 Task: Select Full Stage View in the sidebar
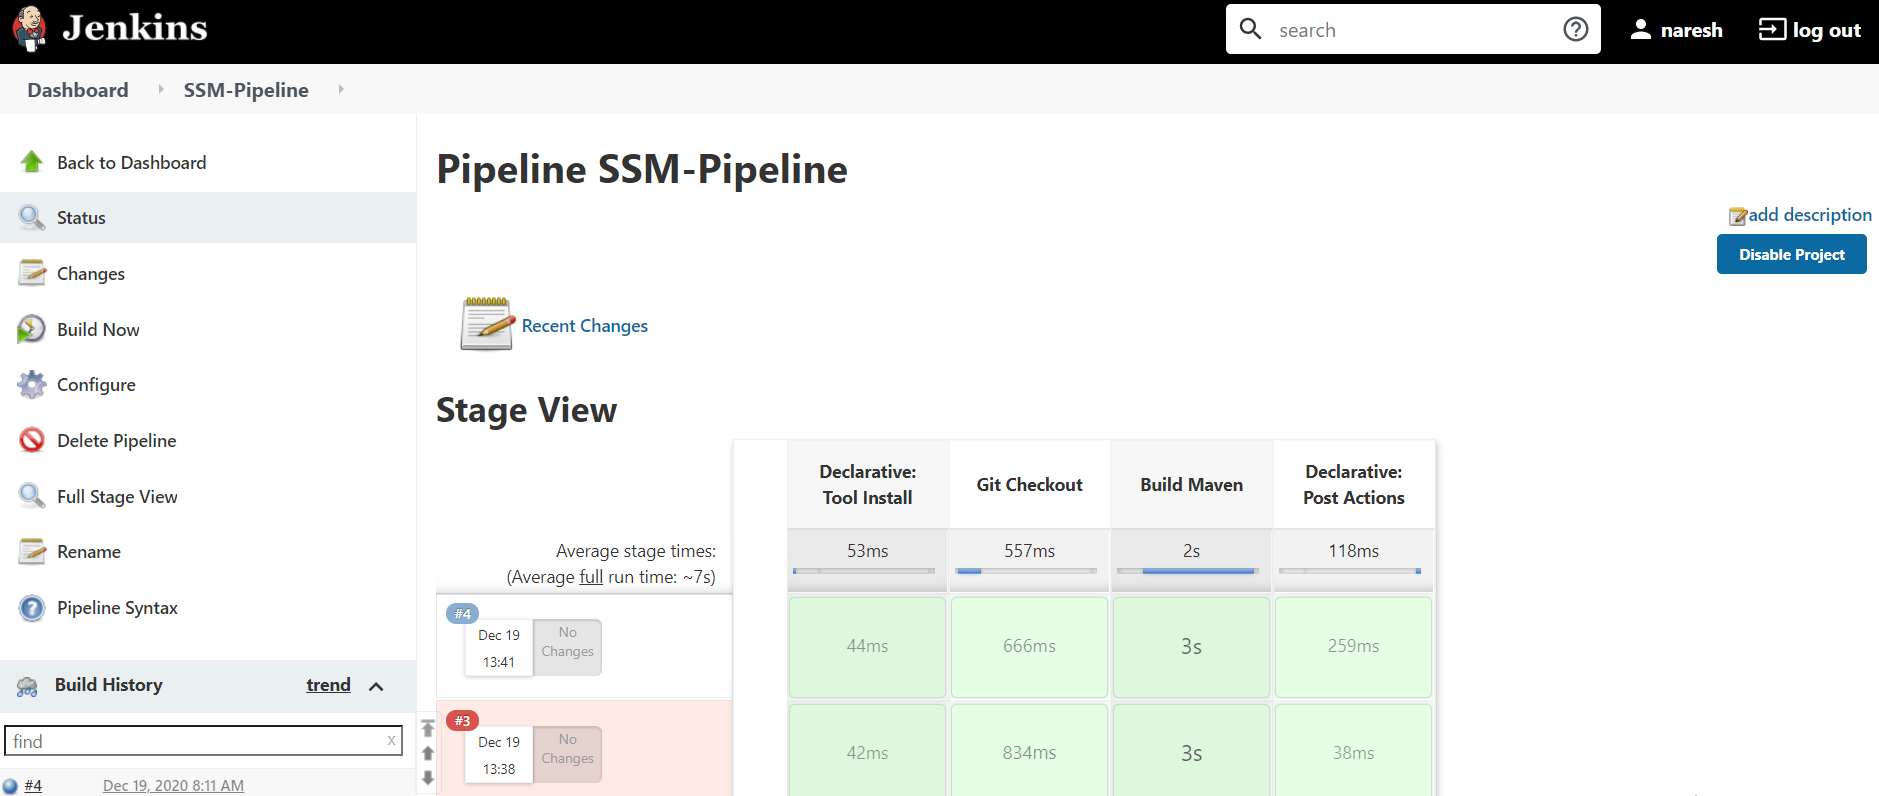point(117,497)
